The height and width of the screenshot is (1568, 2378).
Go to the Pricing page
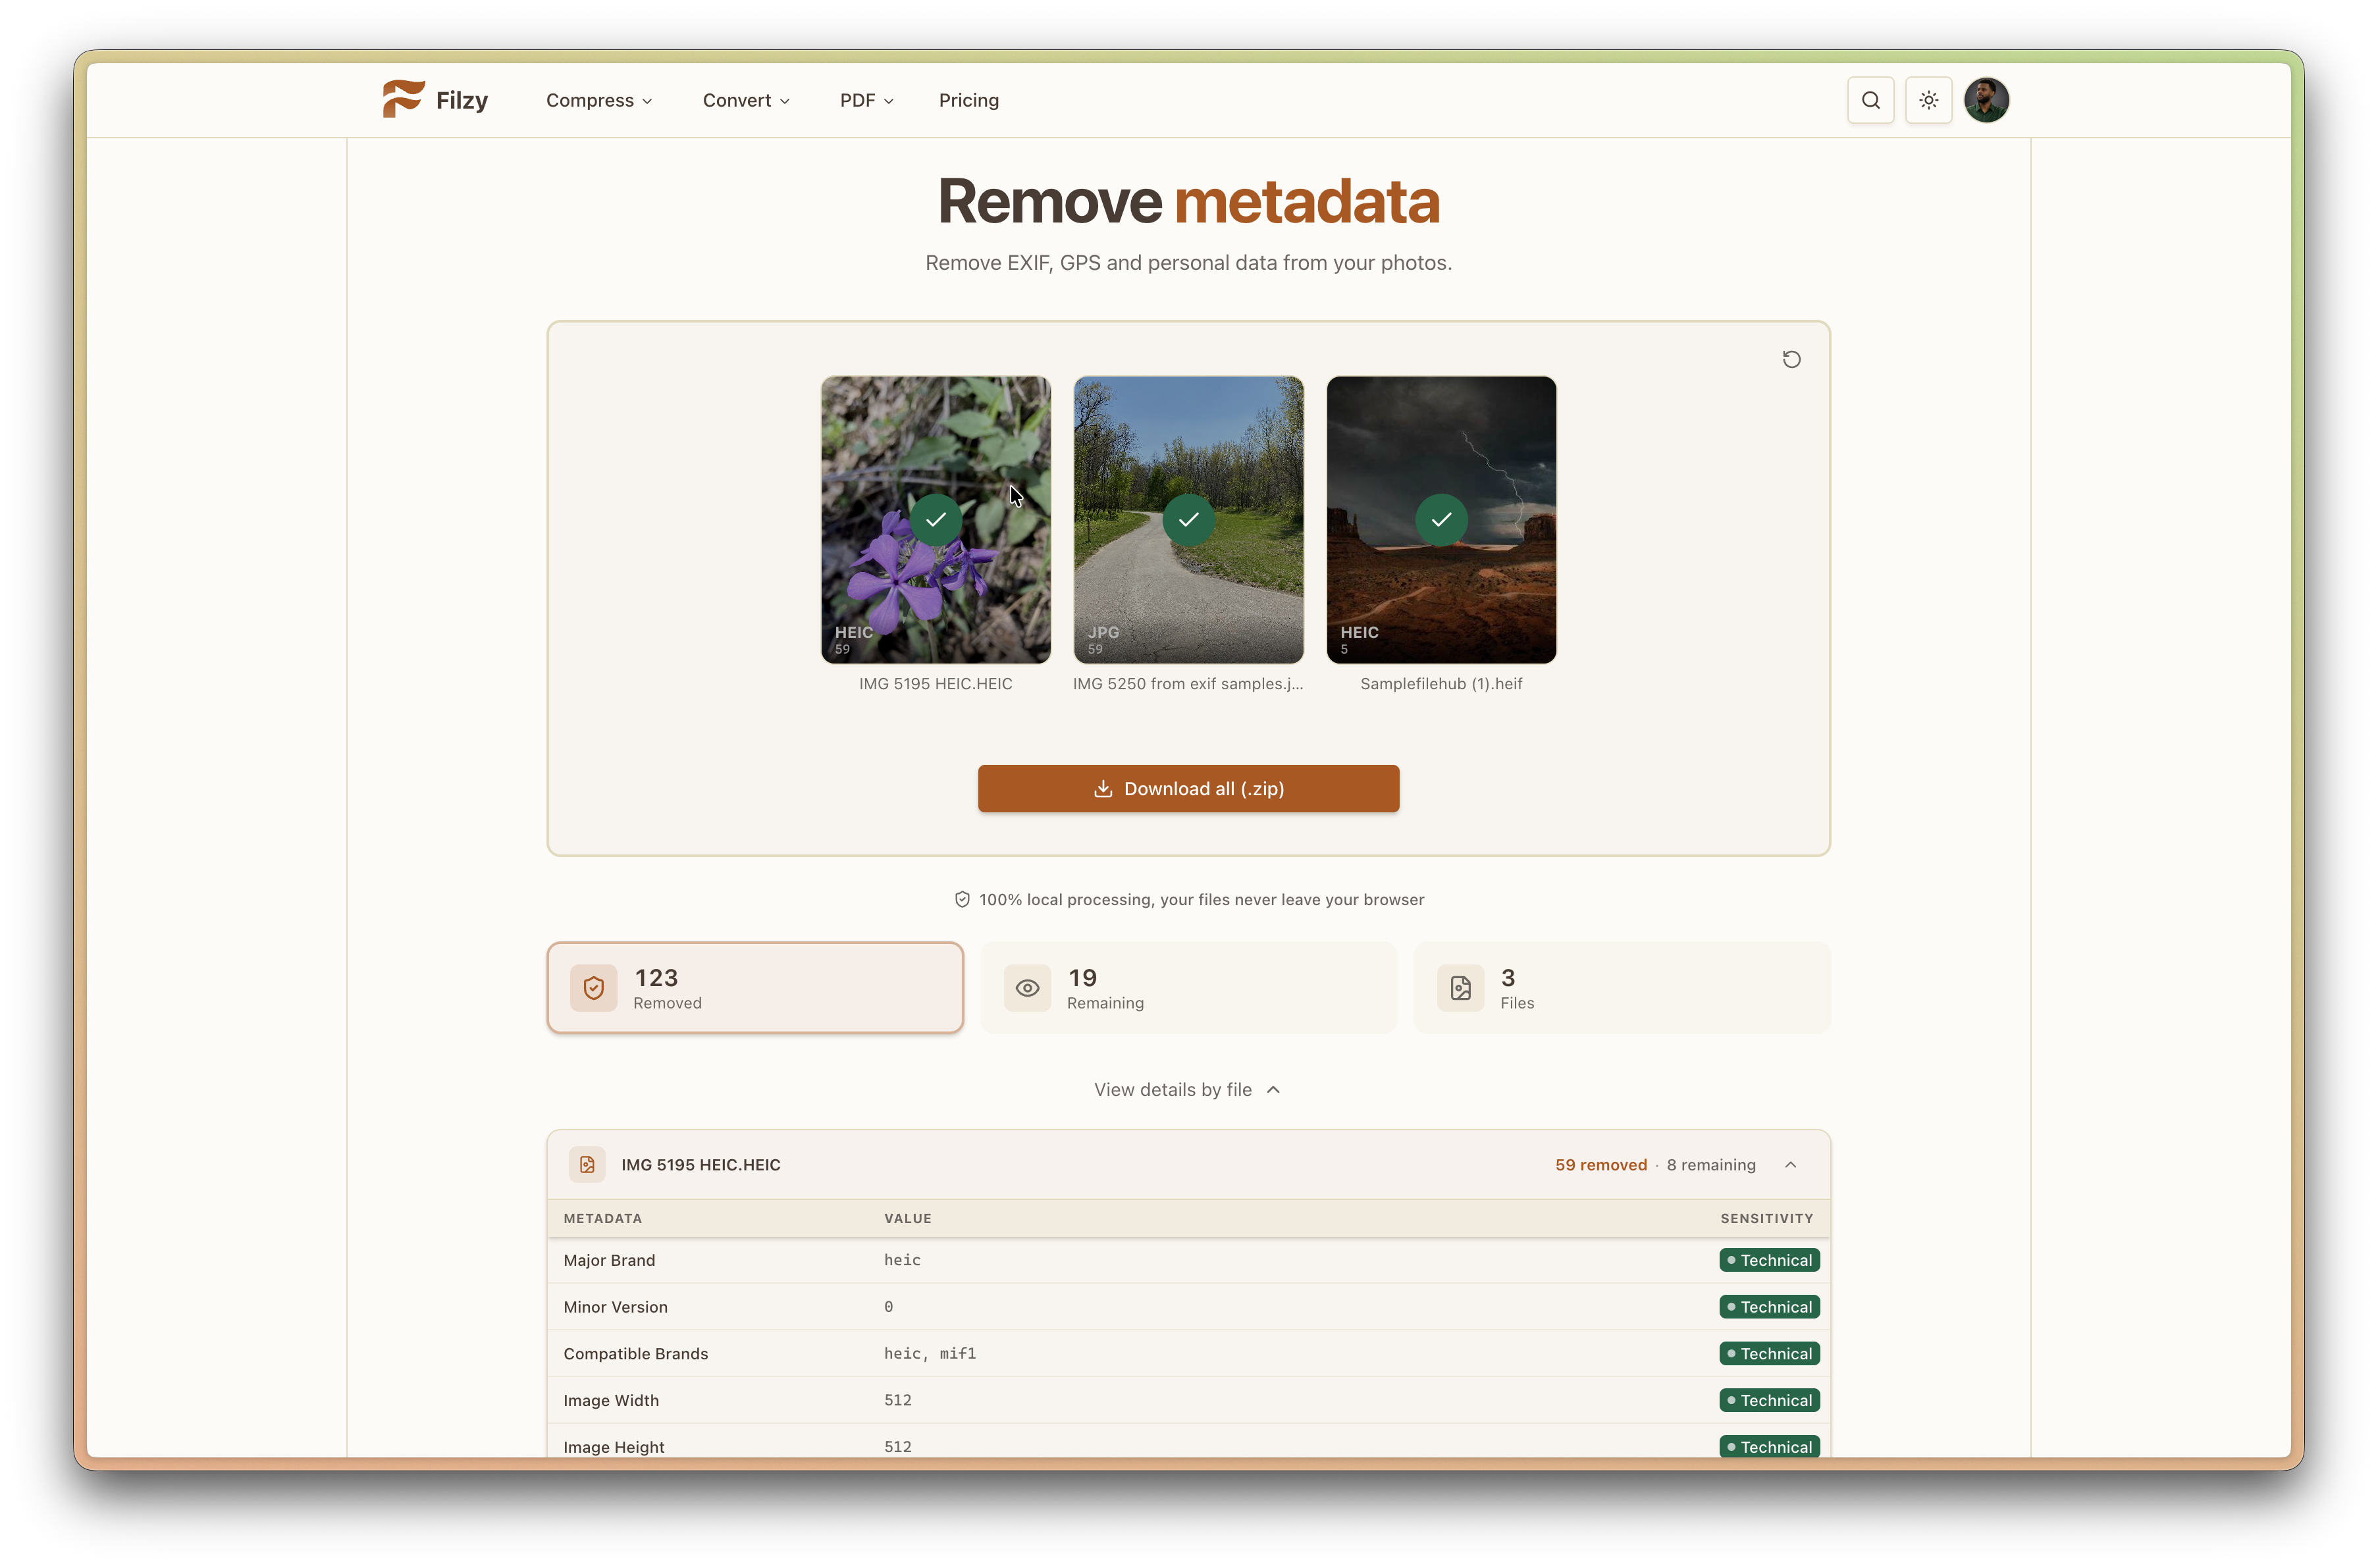point(968,100)
